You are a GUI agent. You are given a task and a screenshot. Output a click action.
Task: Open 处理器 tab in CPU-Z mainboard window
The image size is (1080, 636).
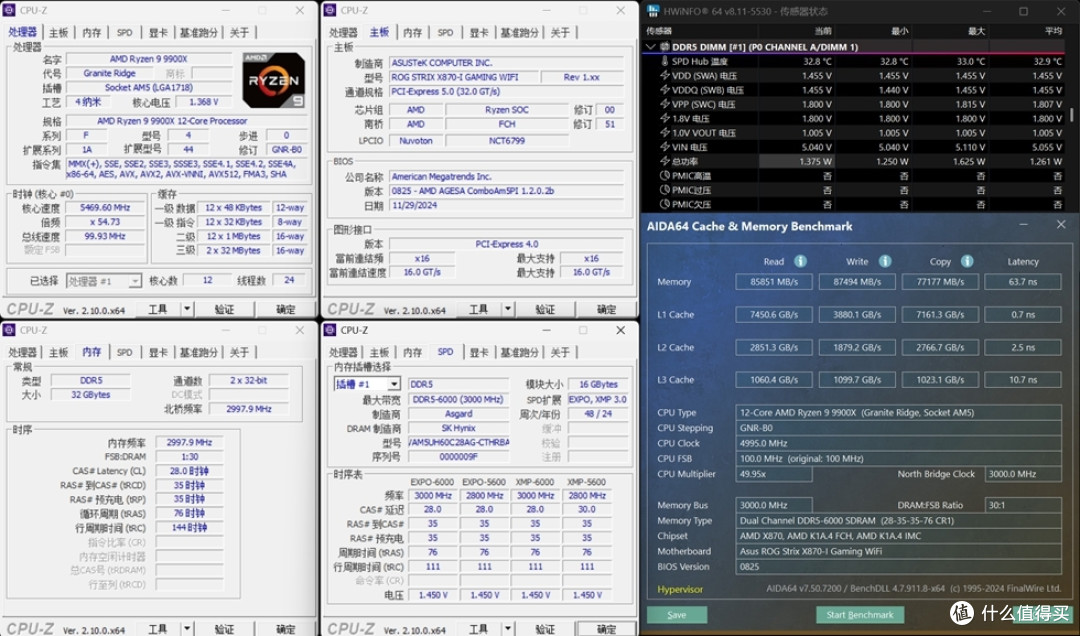343,32
